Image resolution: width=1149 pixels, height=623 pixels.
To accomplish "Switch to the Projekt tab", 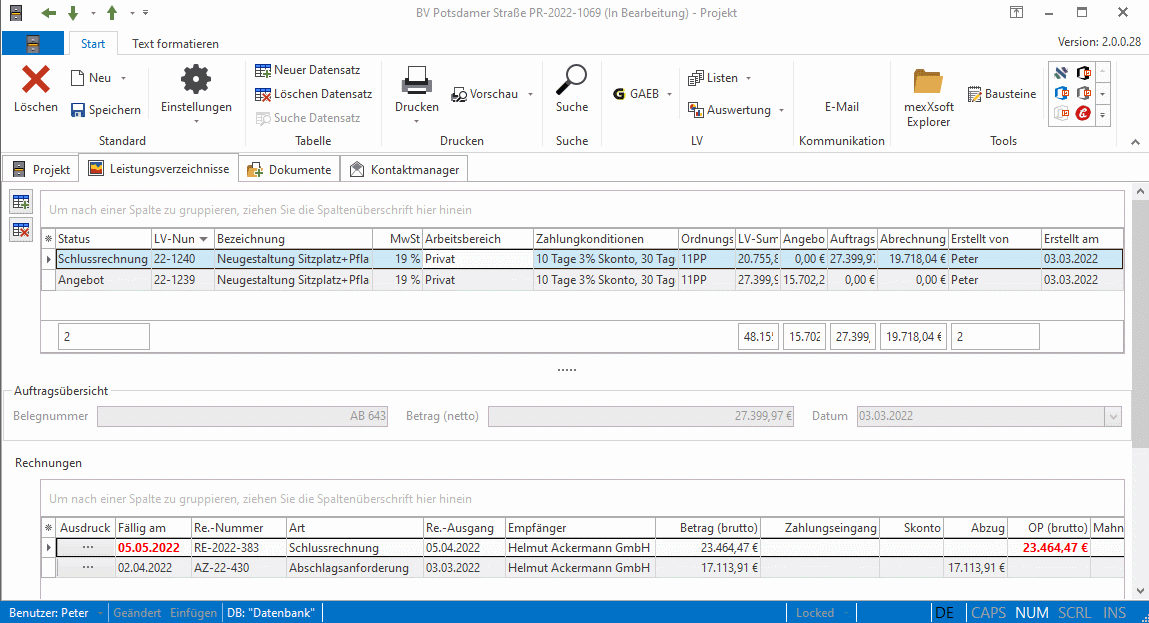I will (42, 169).
